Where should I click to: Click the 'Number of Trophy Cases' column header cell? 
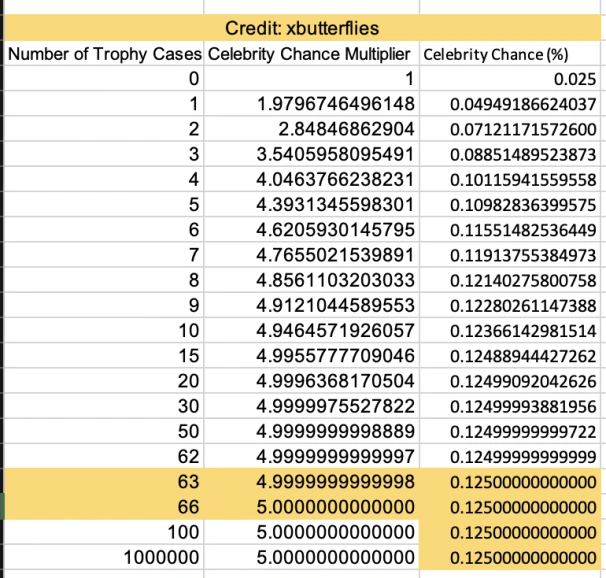click(x=104, y=54)
